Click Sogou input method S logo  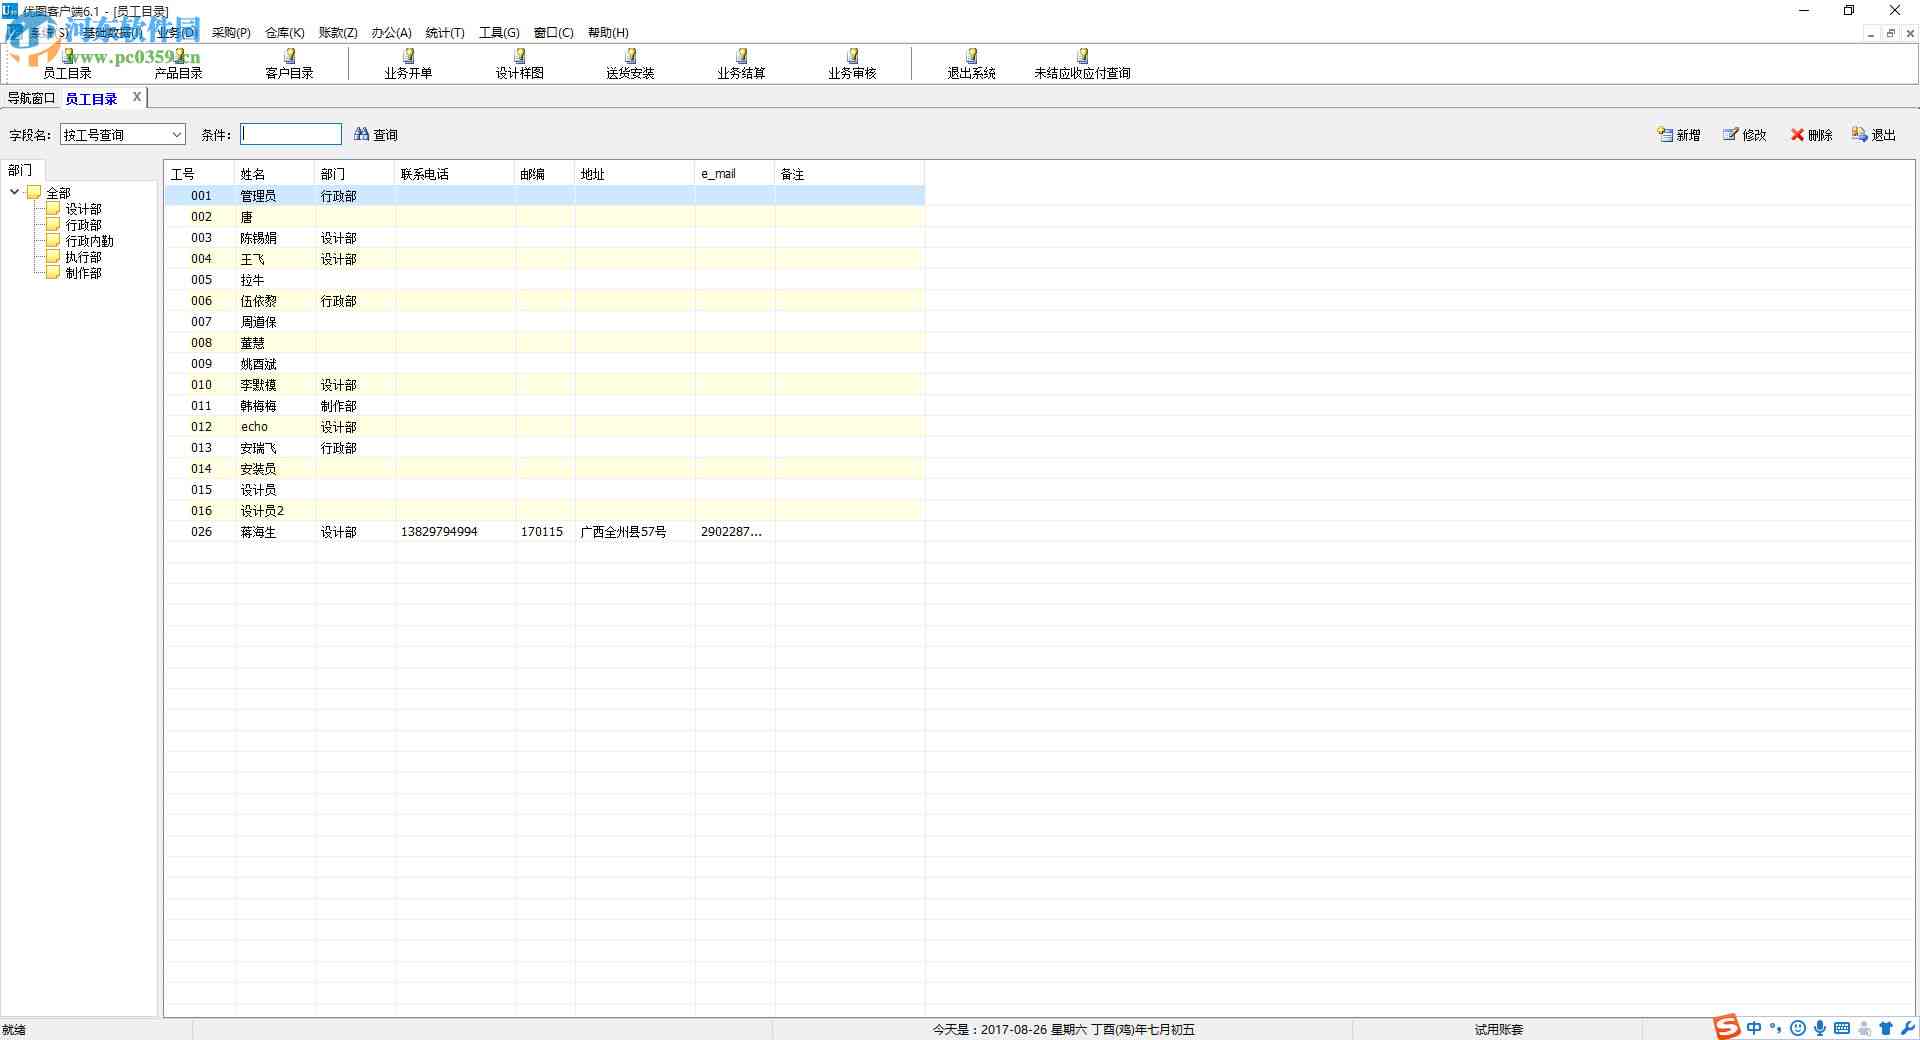click(x=1727, y=1027)
